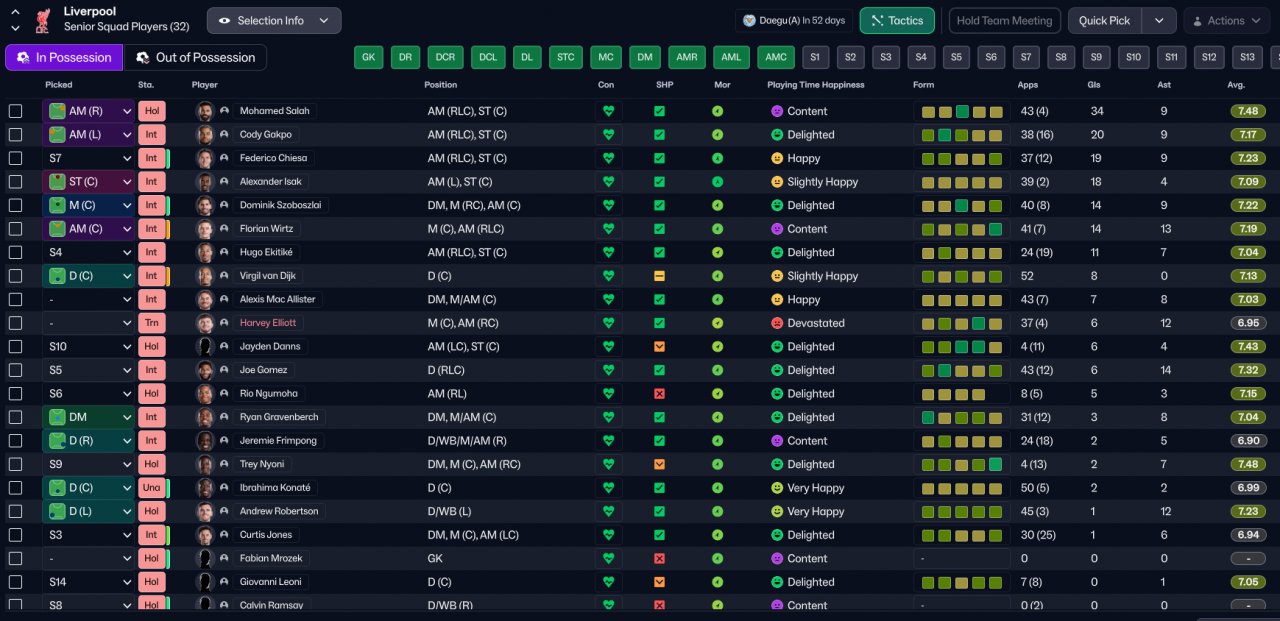Switch to the In Possession tab
1280x621 pixels.
64,57
